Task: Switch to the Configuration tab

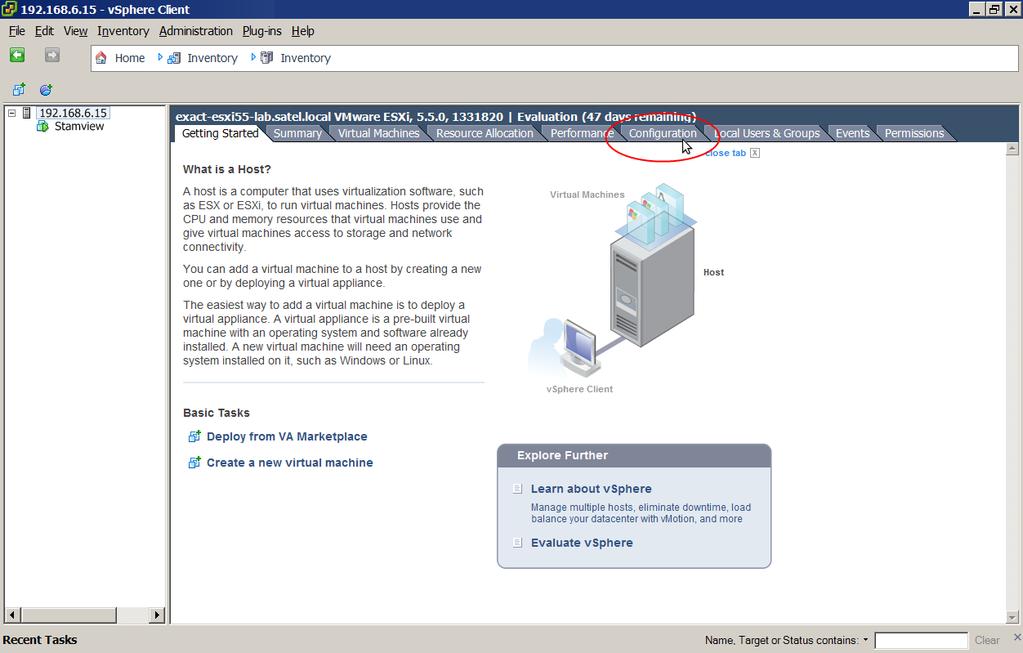Action: point(662,133)
